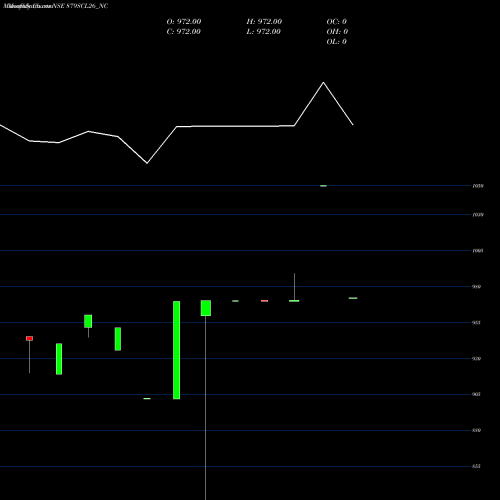Viewport: 500px width, 500px height.
Task: Click the OH: 0 value
Action: click(337, 31)
